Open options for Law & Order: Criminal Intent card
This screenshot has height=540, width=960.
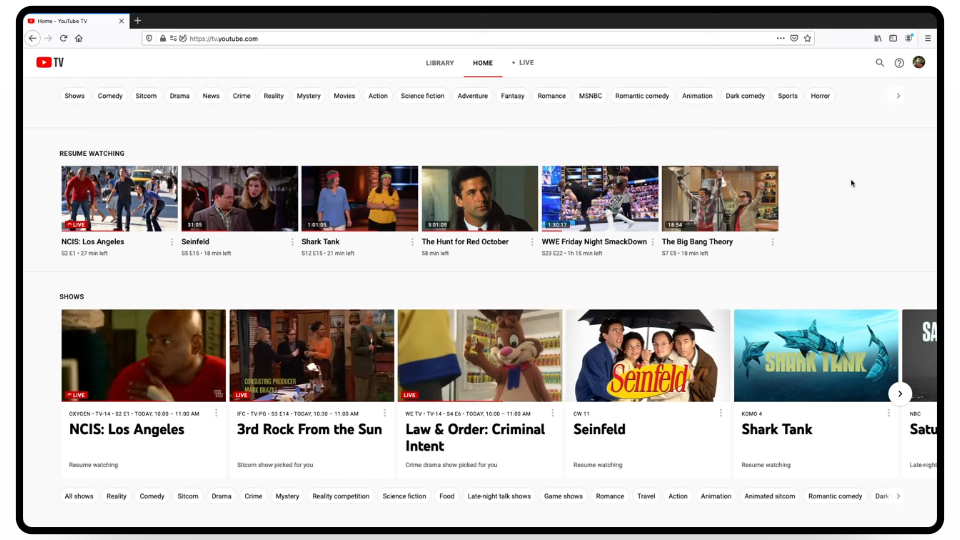coord(553,413)
